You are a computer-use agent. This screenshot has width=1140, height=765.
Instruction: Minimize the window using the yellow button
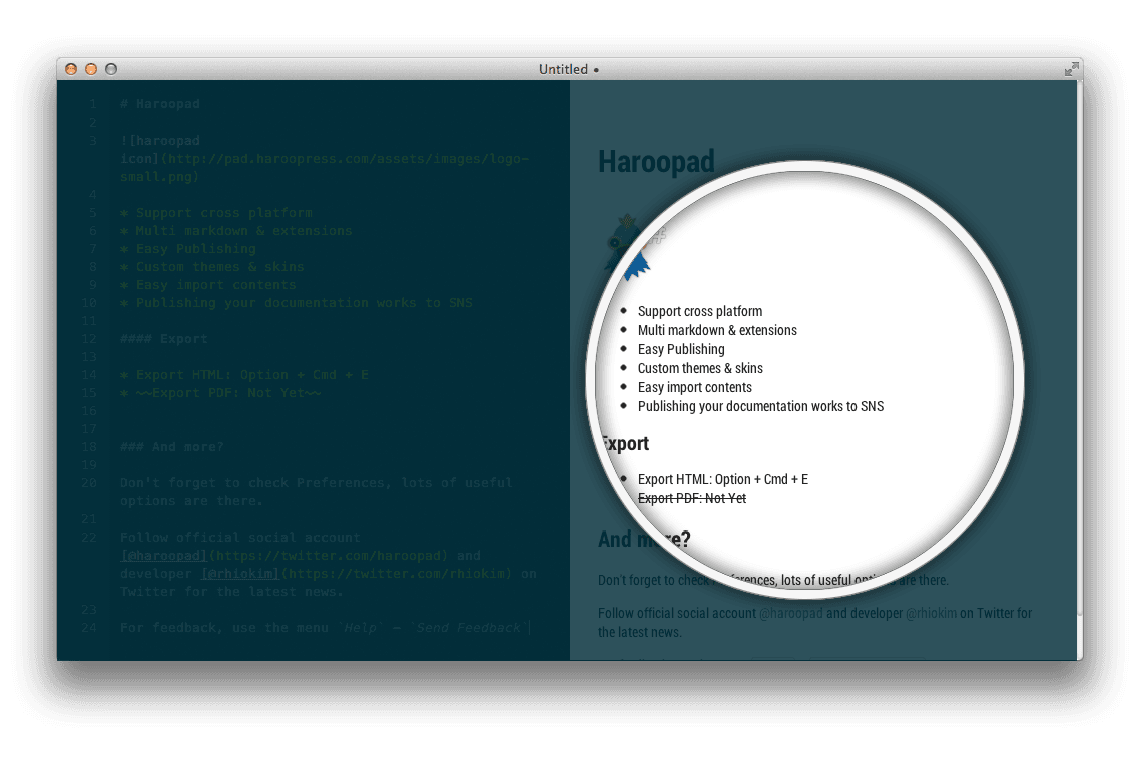(91, 69)
